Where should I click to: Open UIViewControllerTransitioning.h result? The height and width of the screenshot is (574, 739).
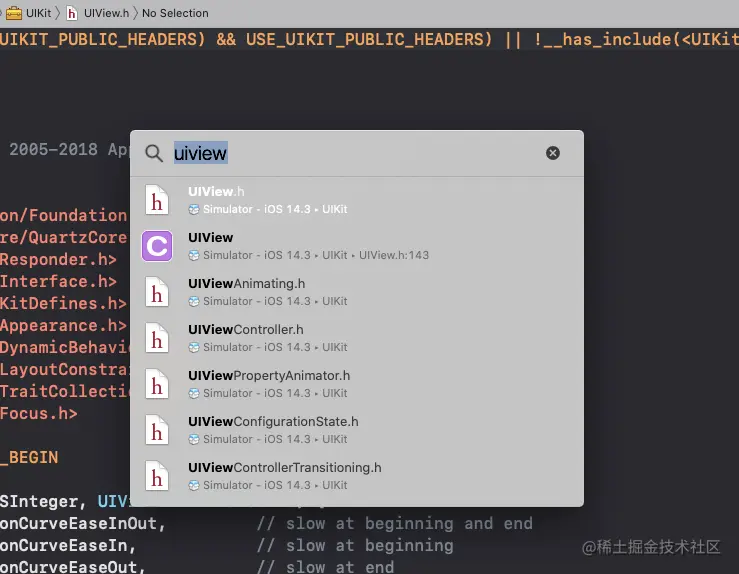pyautogui.click(x=357, y=476)
